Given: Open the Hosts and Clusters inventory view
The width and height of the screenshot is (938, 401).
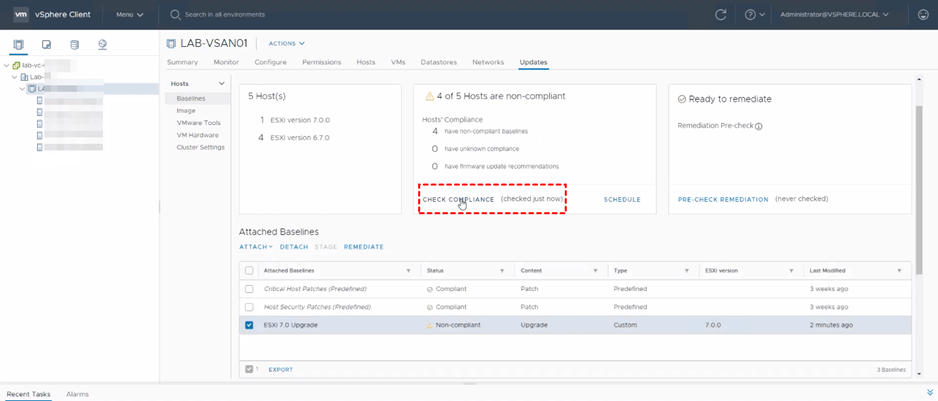Looking at the screenshot, I should click(x=19, y=45).
